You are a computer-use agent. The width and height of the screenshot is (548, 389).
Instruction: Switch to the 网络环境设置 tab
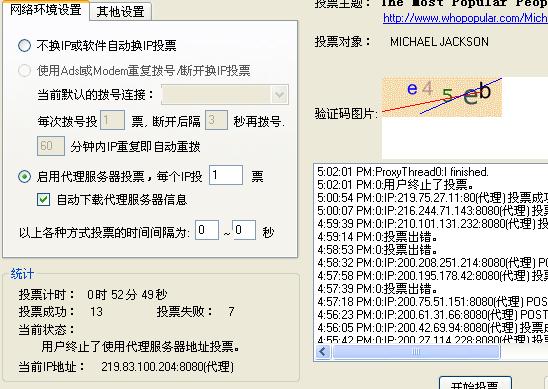click(x=45, y=9)
